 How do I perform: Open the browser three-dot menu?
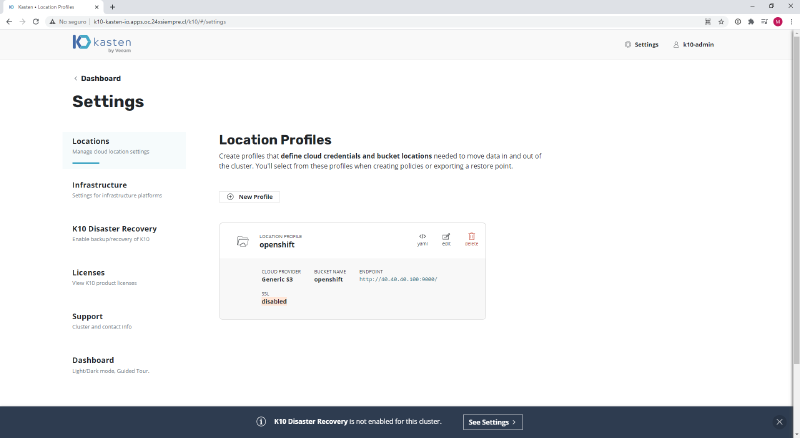tap(791, 21)
